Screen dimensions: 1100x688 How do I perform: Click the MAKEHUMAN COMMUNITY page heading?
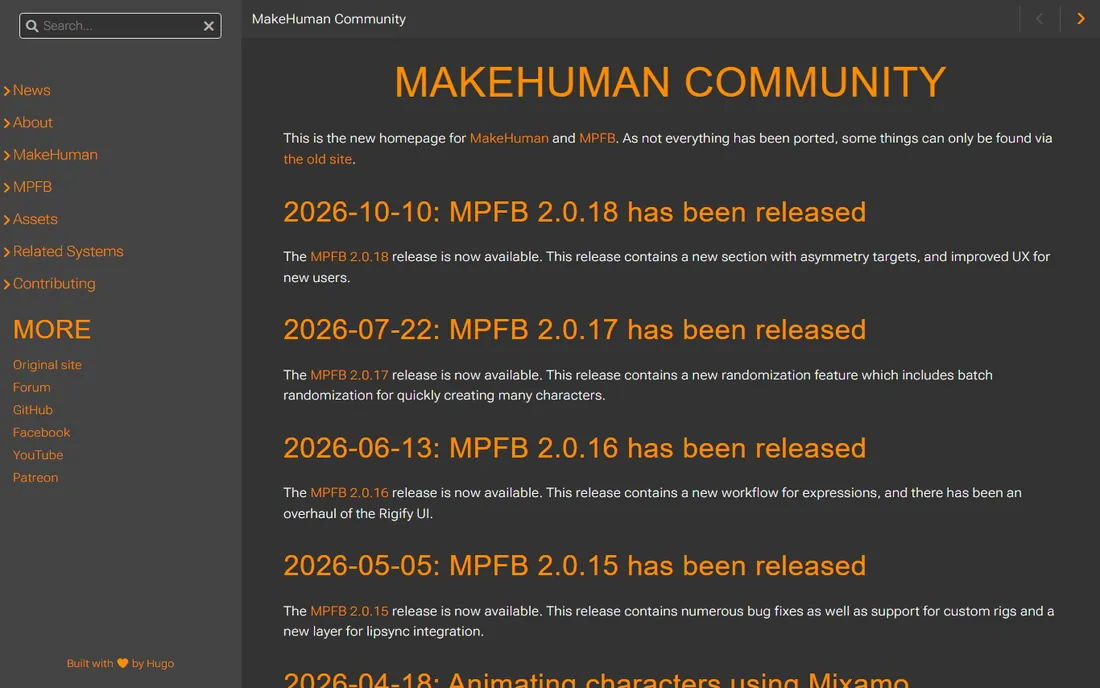coord(670,82)
